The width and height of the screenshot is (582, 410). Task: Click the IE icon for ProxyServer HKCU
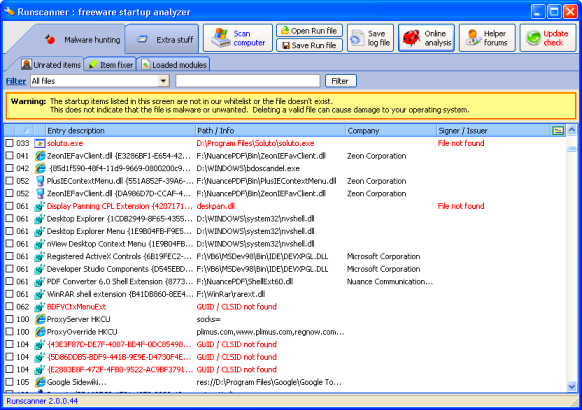point(40,319)
